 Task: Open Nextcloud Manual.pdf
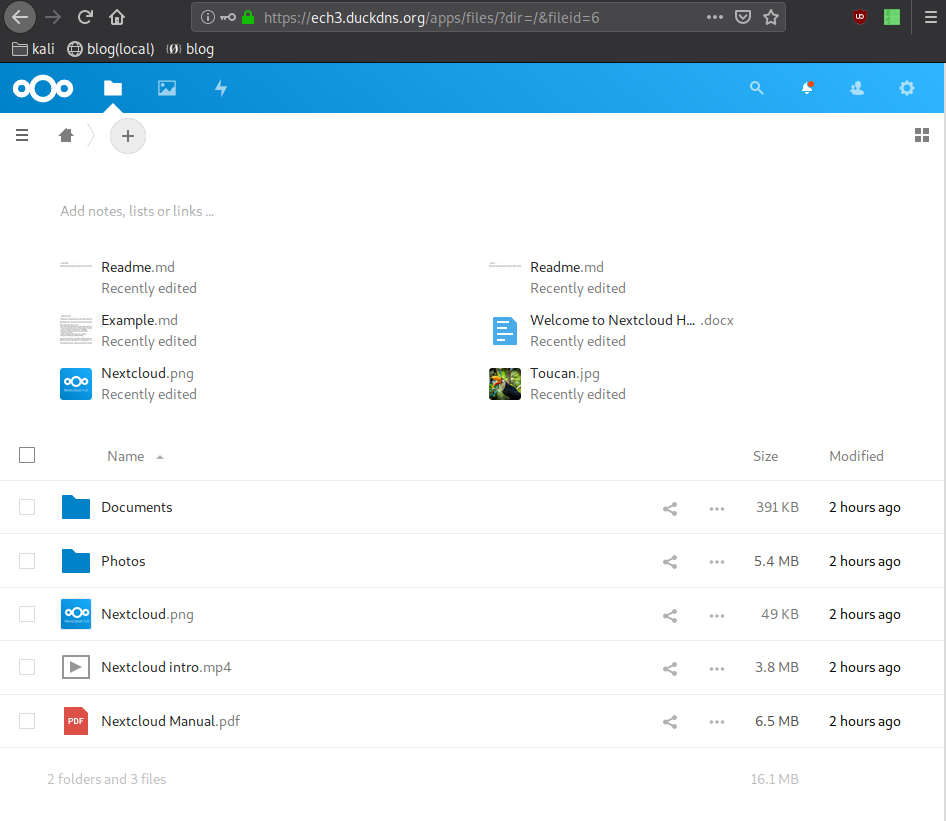(170, 721)
